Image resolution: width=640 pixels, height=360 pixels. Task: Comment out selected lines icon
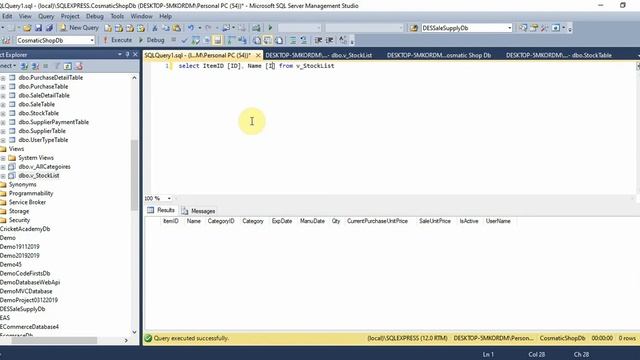pos(293,40)
